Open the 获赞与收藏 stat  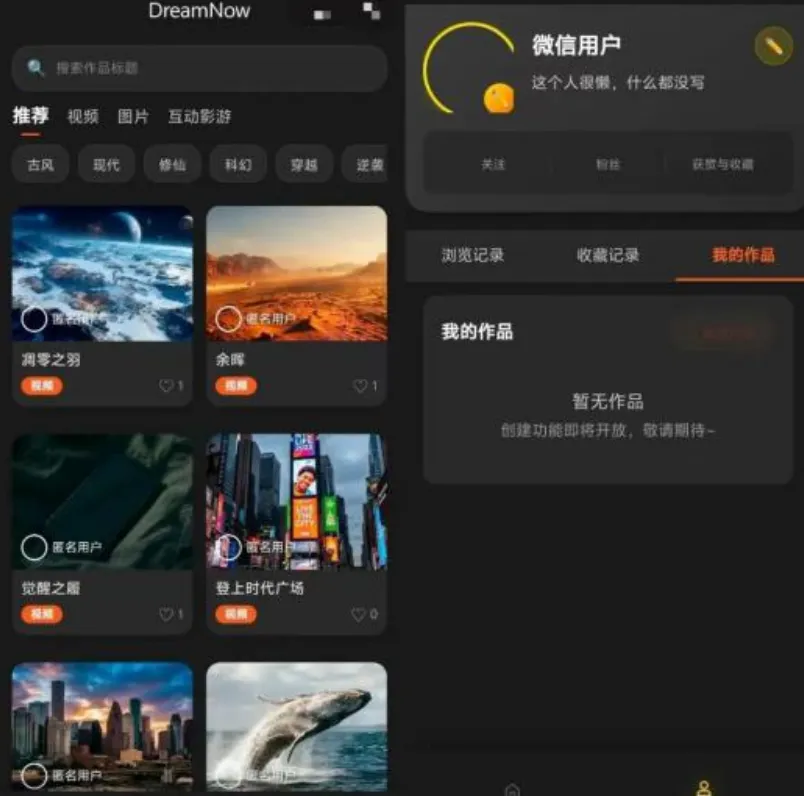click(722, 164)
